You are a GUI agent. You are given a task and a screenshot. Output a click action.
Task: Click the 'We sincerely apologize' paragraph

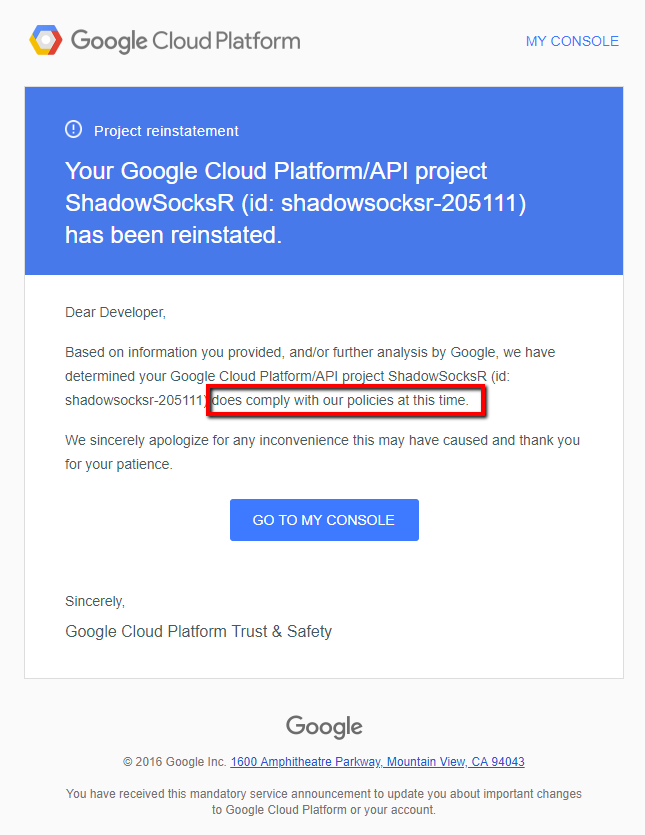[322, 452]
